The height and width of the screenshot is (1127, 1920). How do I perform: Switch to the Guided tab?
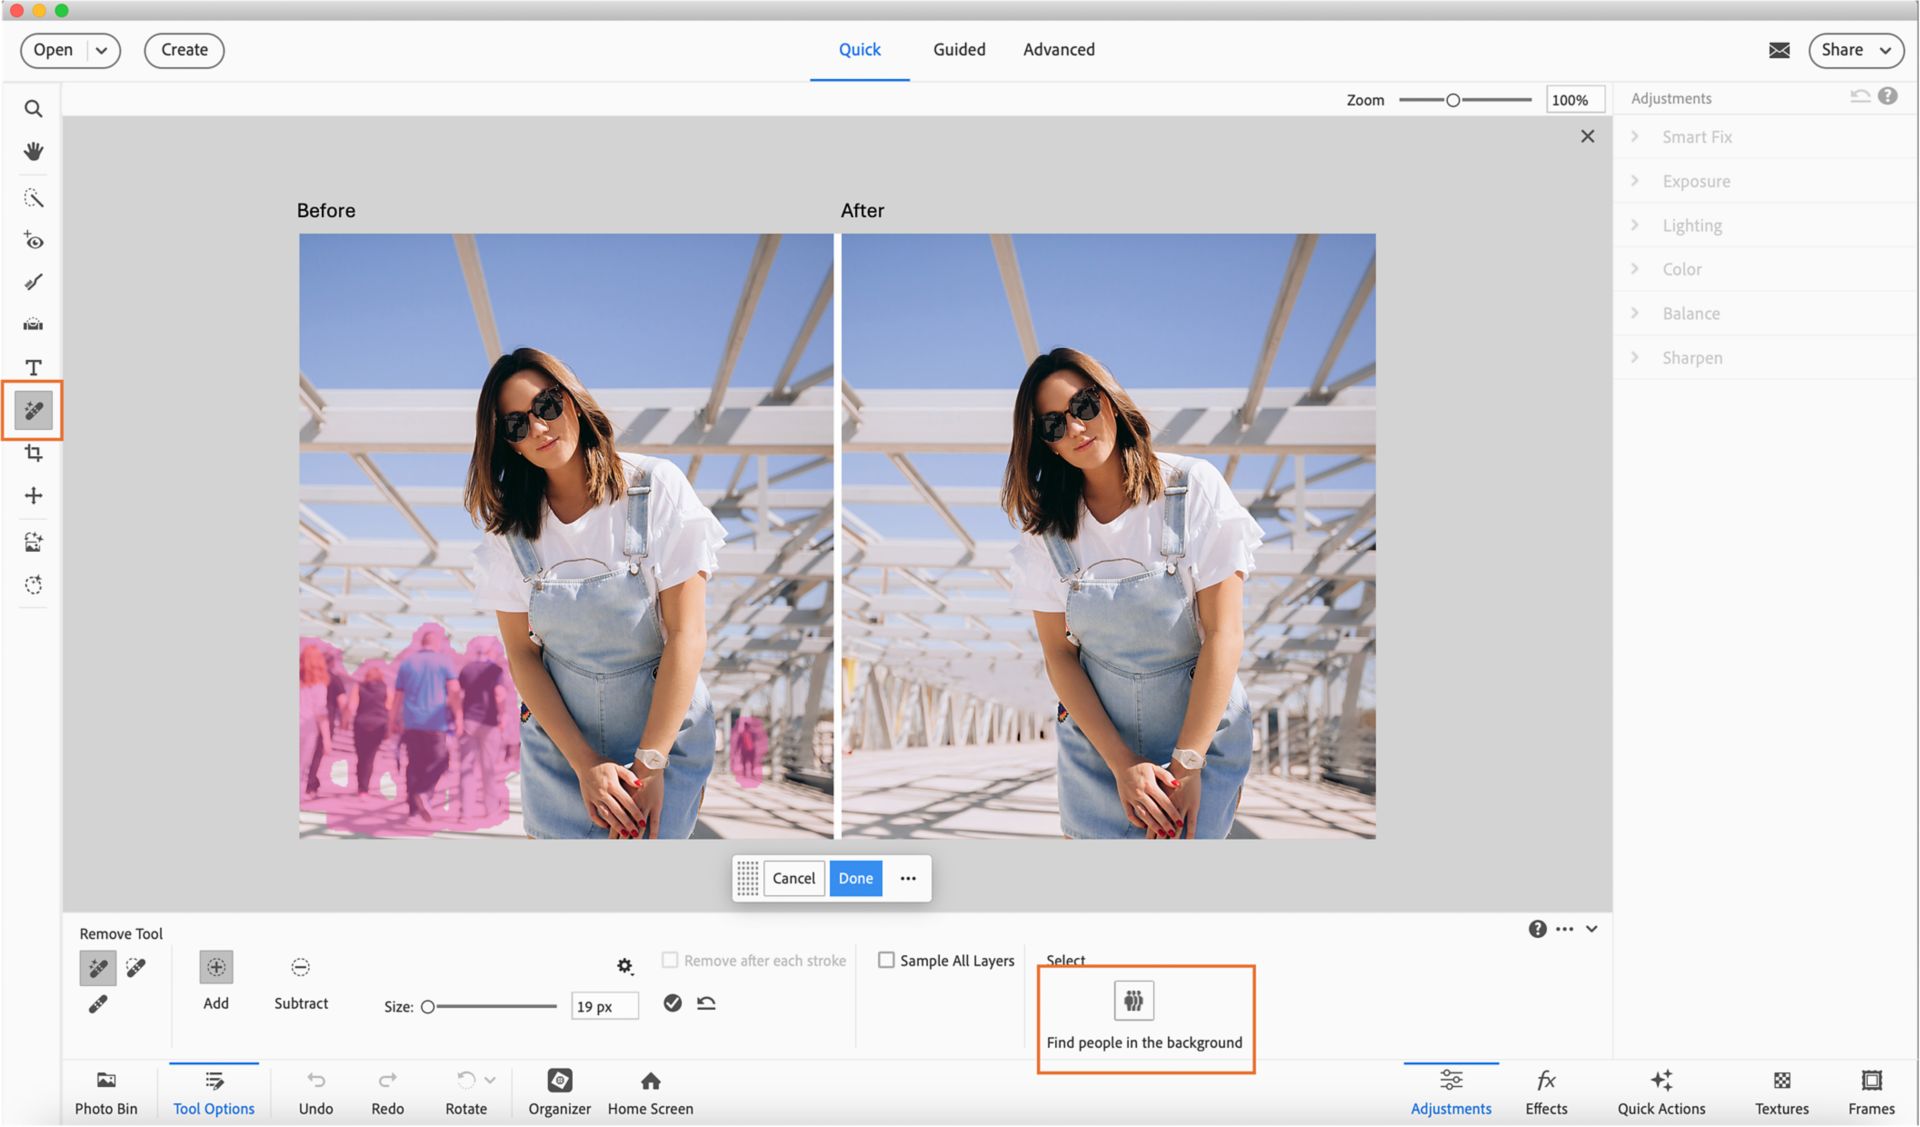[958, 49]
